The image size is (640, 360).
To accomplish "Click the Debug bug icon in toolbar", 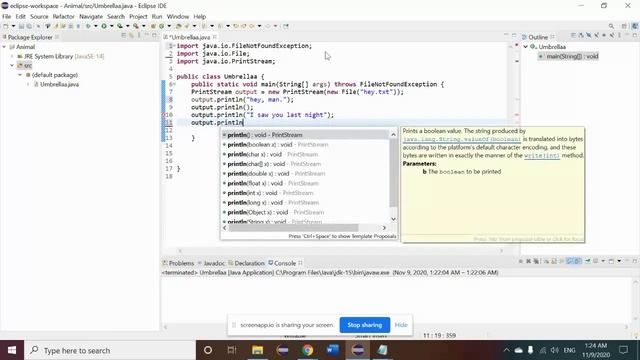I will (x=88, y=26).
